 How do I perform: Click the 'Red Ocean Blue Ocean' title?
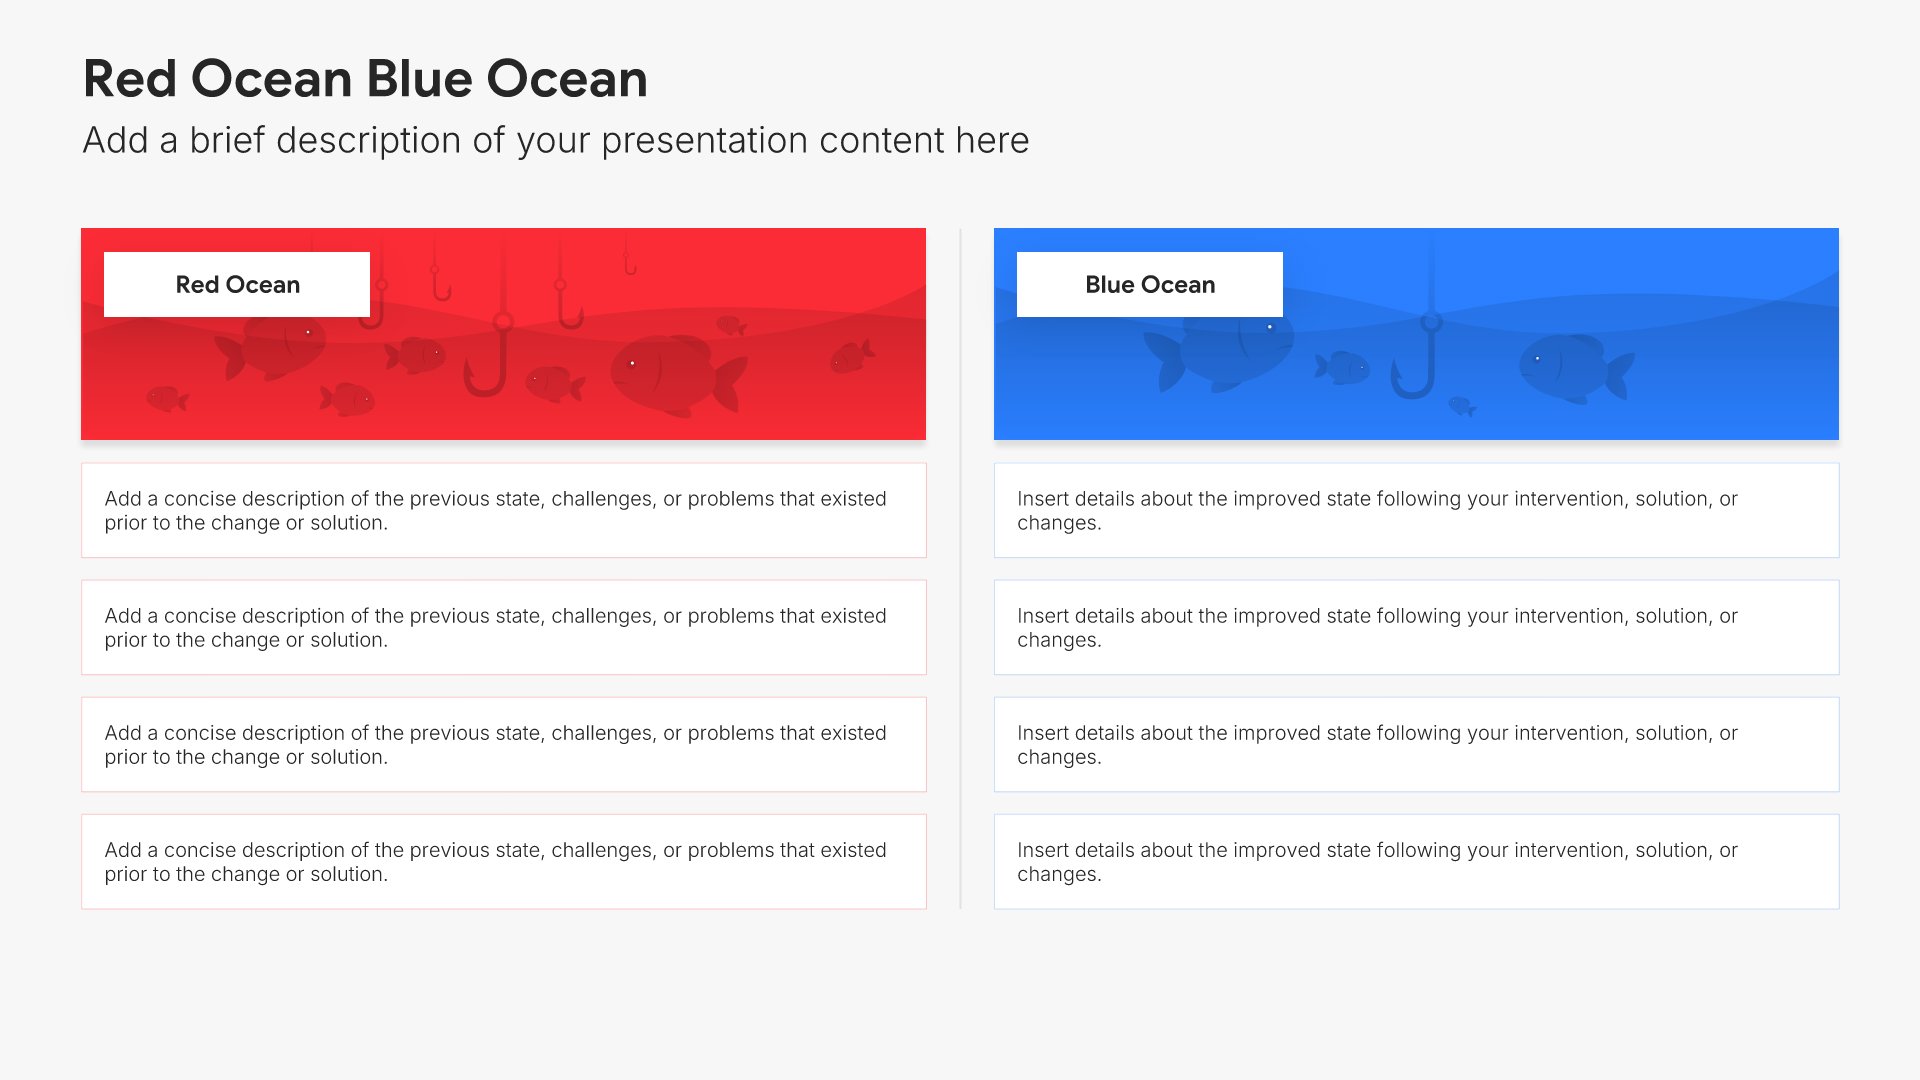coord(365,79)
